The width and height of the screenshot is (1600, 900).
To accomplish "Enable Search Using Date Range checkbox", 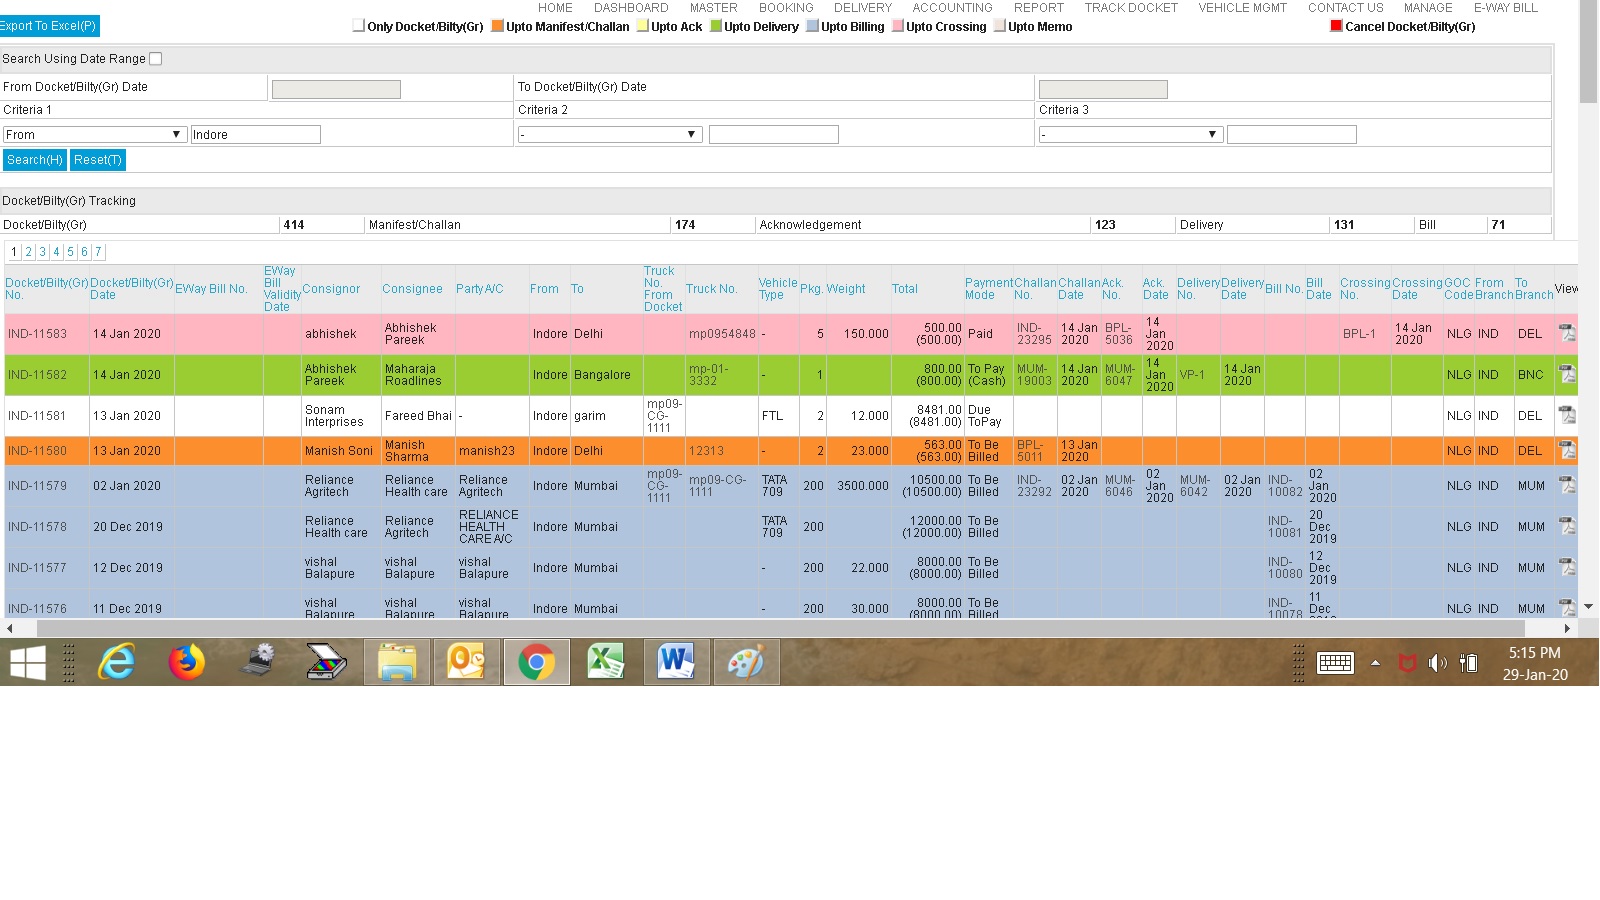I will point(156,59).
